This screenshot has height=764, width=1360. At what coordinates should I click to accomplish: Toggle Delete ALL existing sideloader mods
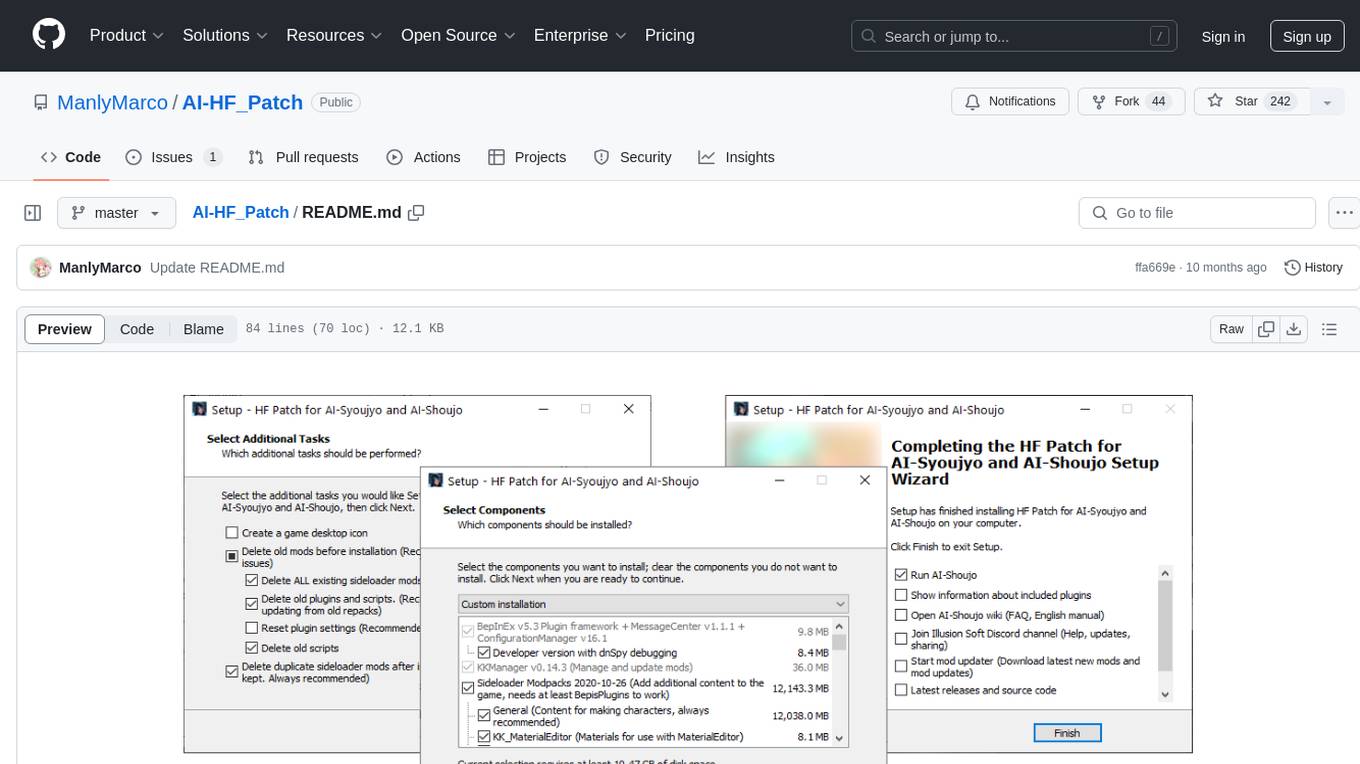[252, 580]
